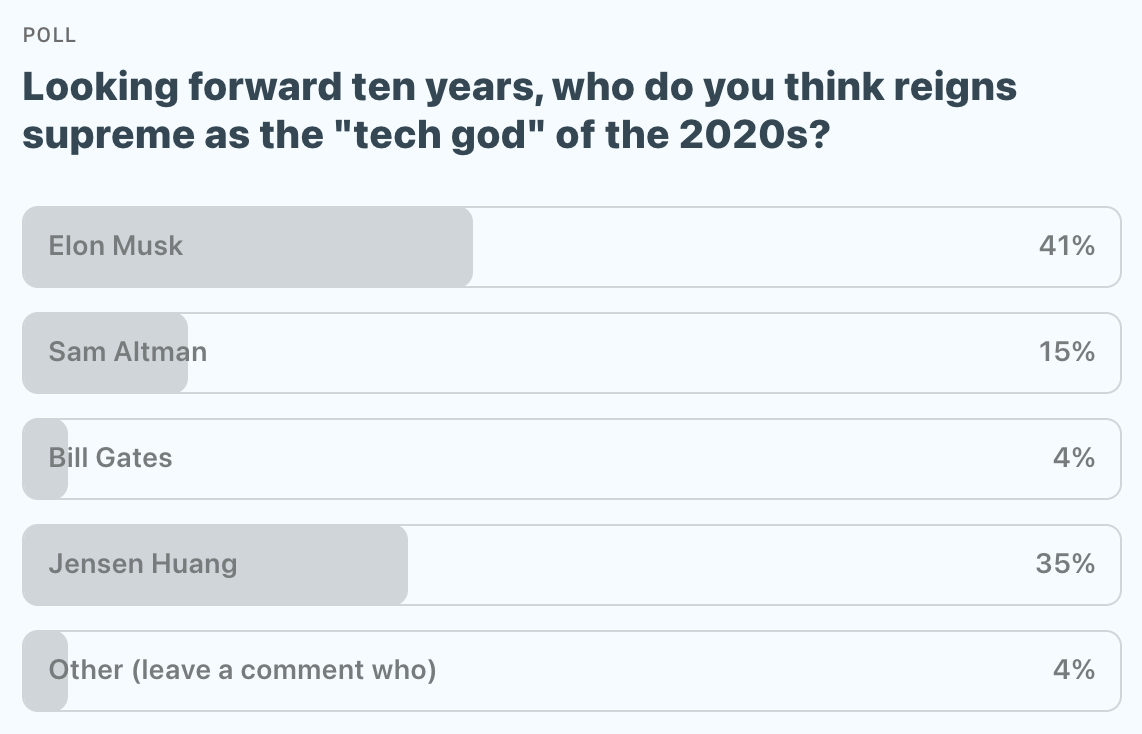
Task: Click the POLL label above the question
Action: [49, 36]
